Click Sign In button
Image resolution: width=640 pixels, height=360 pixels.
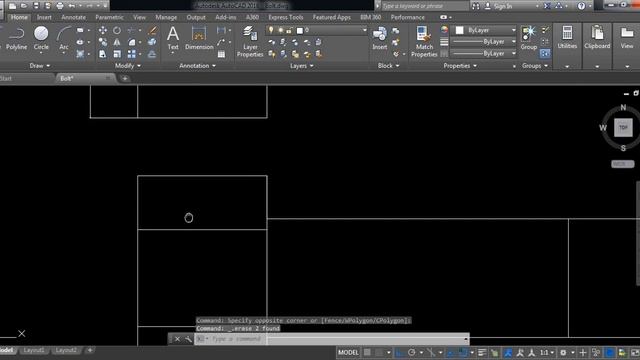[498, 6]
